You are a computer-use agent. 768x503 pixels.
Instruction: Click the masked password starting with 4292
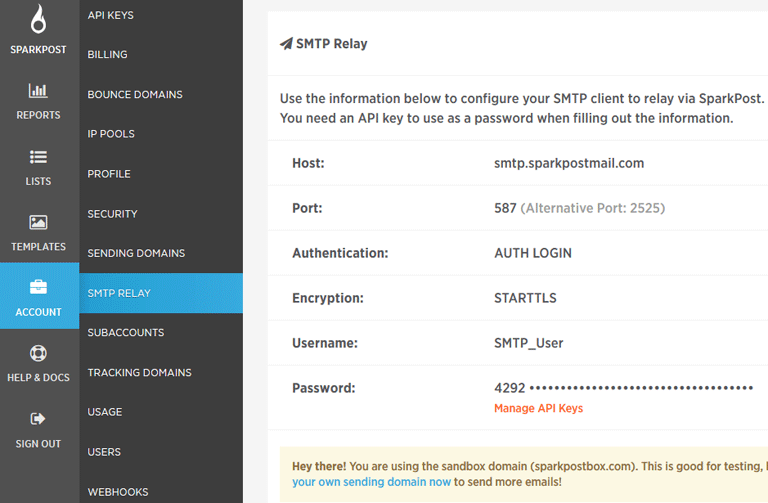click(624, 388)
